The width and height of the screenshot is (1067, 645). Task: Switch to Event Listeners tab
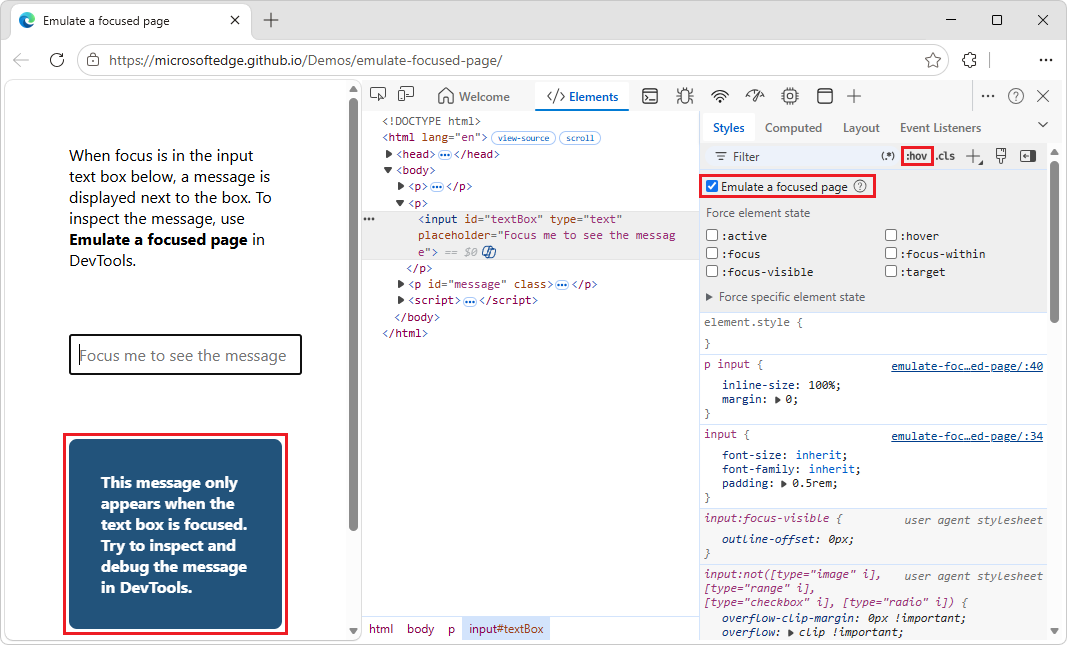tap(940, 128)
